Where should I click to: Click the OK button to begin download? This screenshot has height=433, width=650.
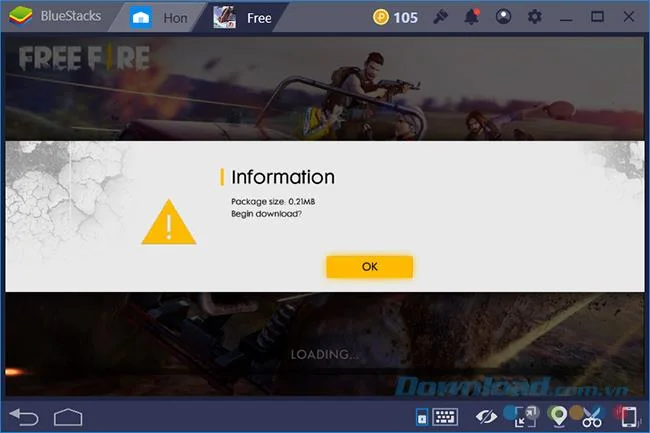pyautogui.click(x=369, y=266)
